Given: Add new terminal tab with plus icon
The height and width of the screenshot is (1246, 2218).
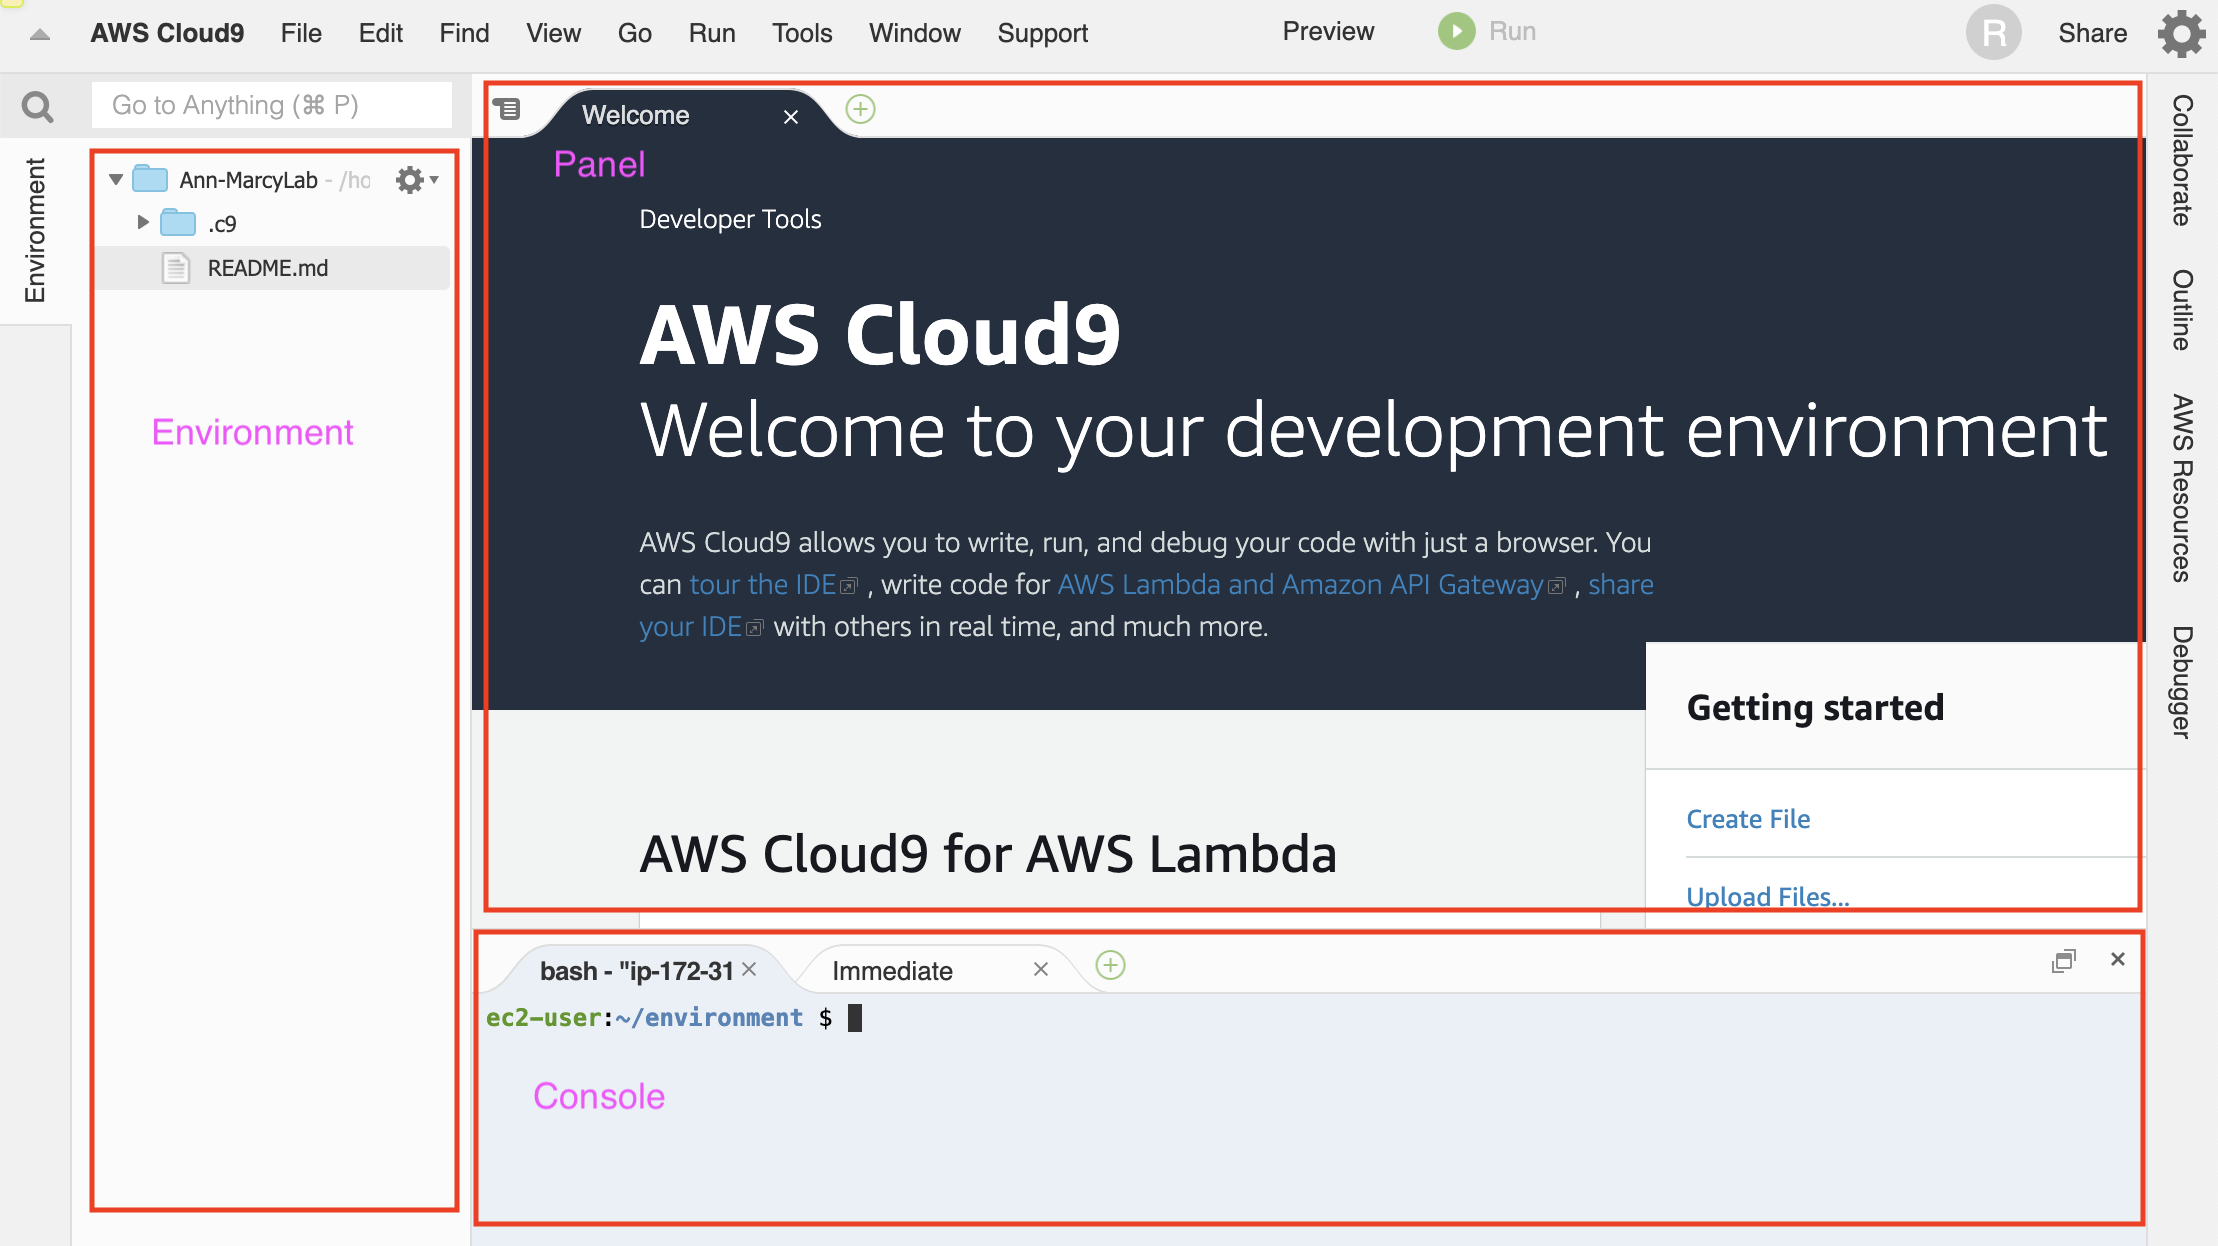Looking at the screenshot, I should click(x=1110, y=965).
